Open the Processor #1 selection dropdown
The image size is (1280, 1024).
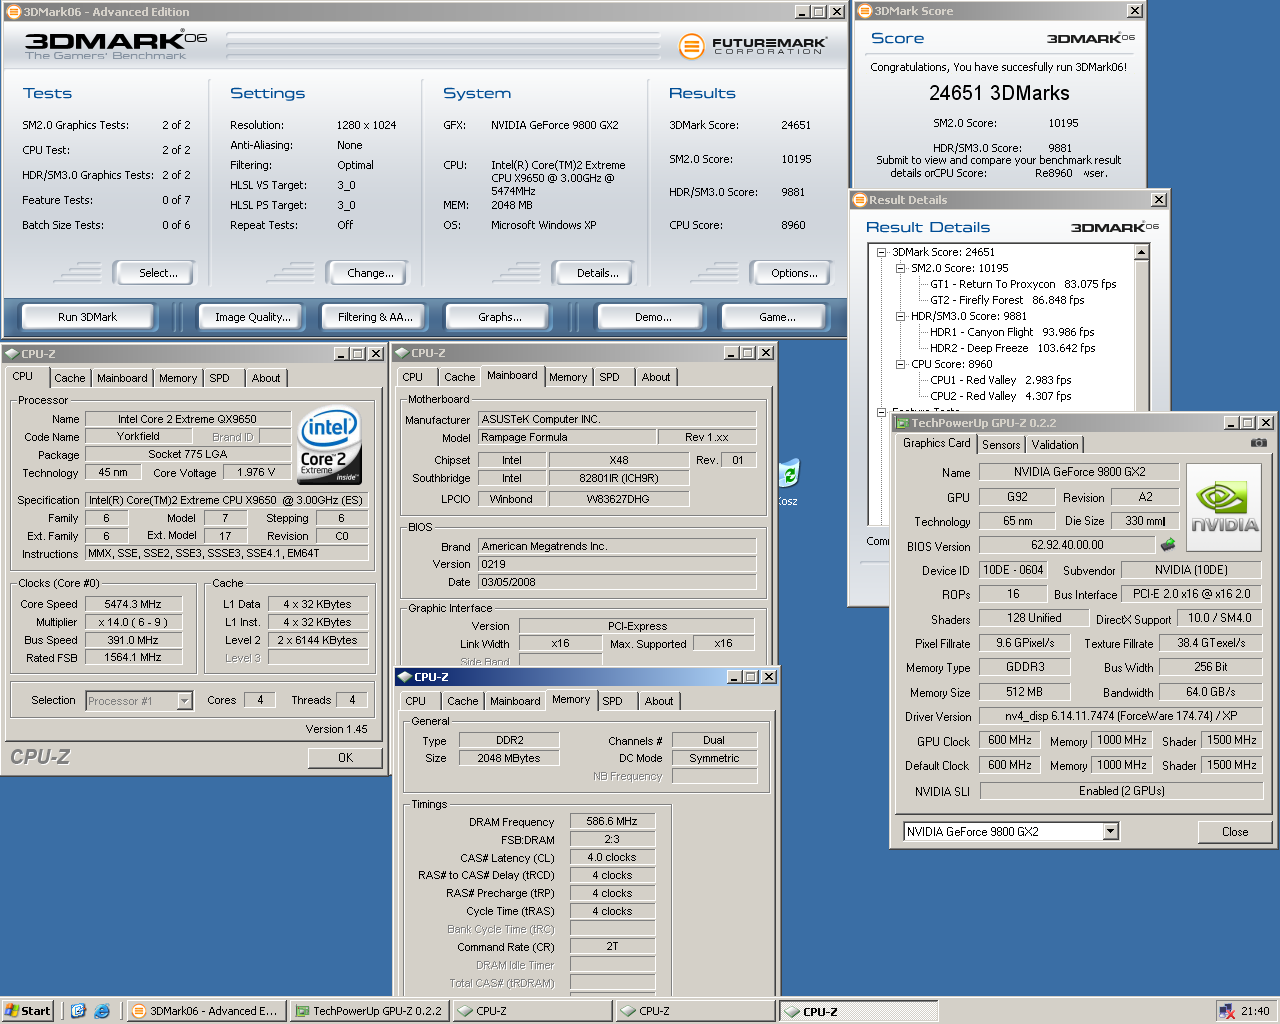click(184, 701)
